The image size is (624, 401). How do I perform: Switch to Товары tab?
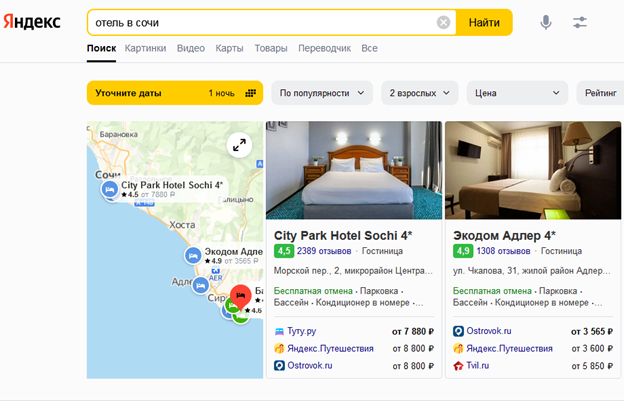pyautogui.click(x=271, y=48)
